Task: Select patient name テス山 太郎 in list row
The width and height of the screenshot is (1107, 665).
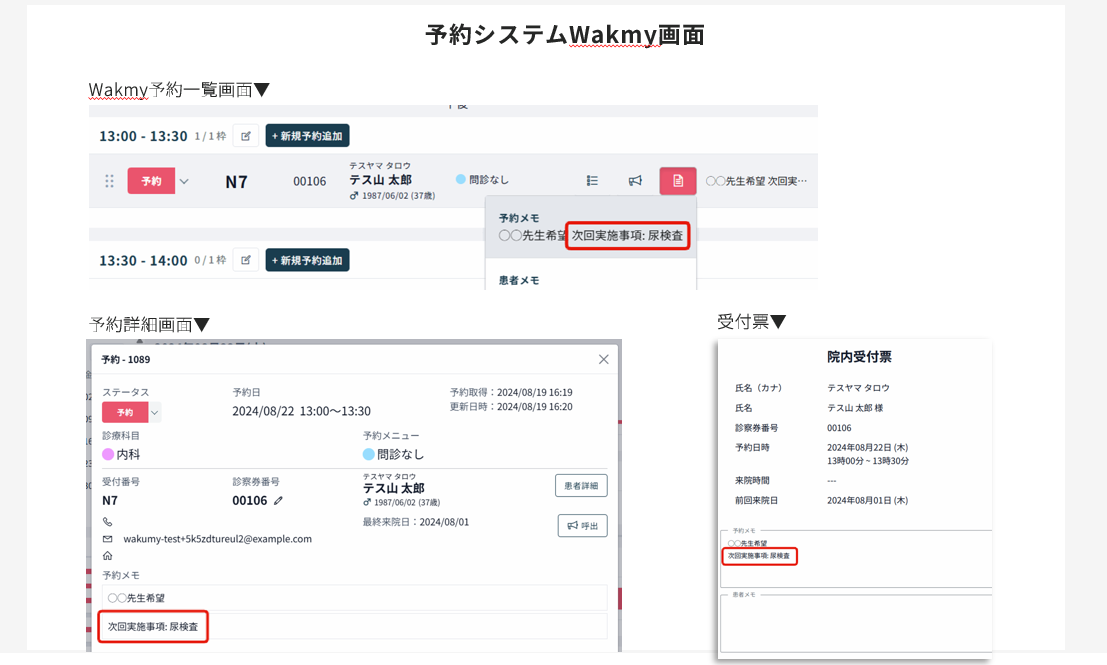Action: coord(381,180)
